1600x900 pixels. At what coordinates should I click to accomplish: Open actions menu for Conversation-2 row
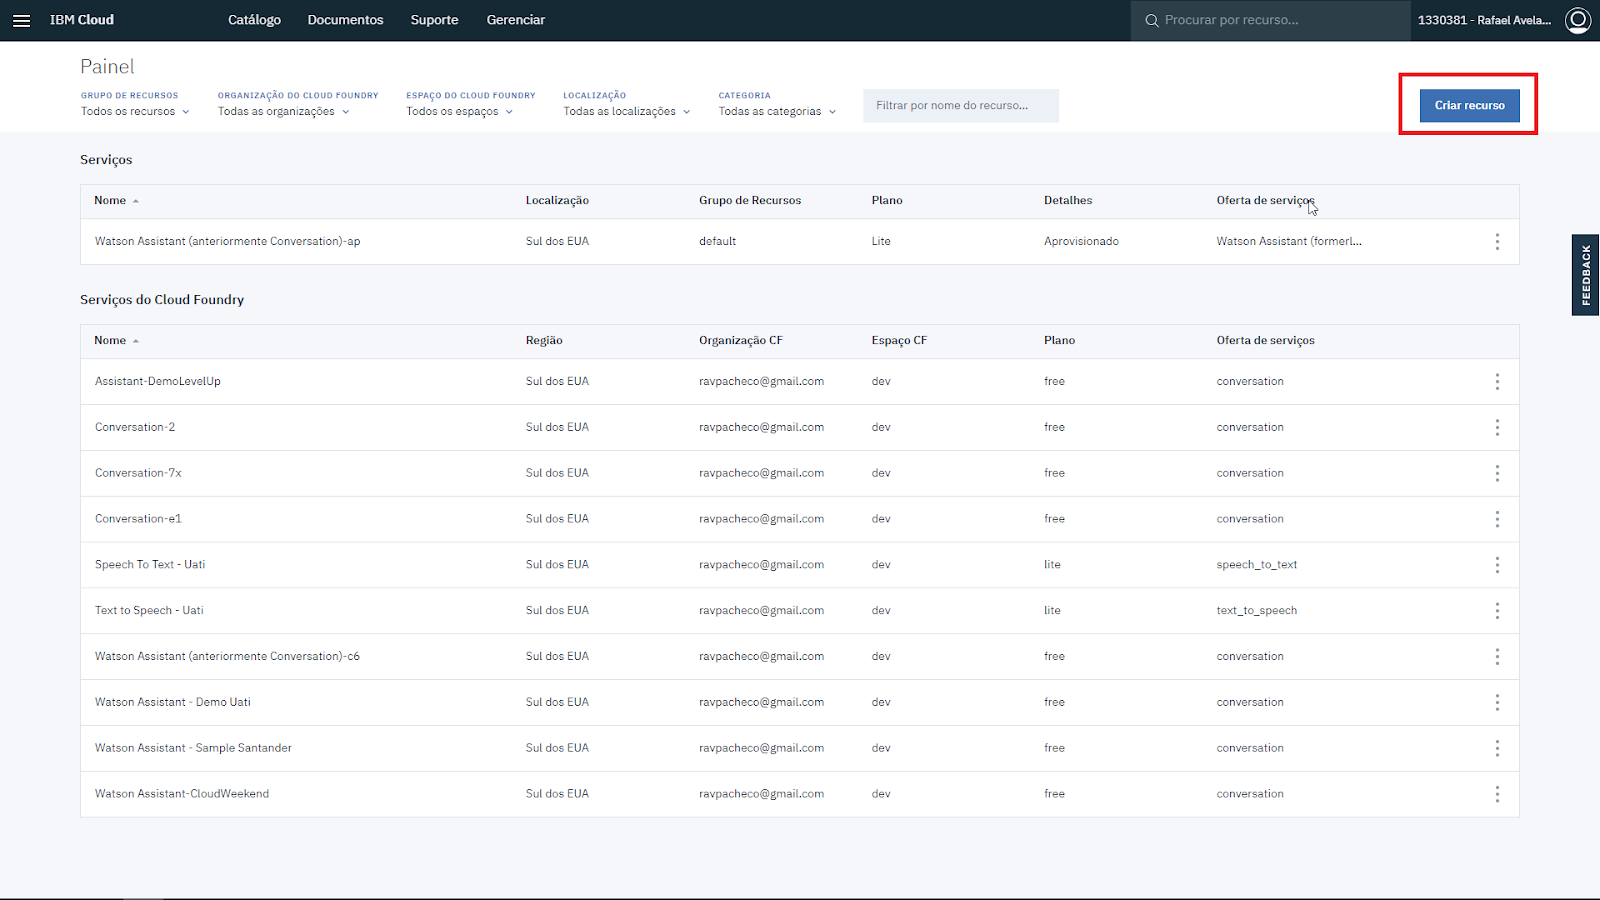[x=1497, y=428]
